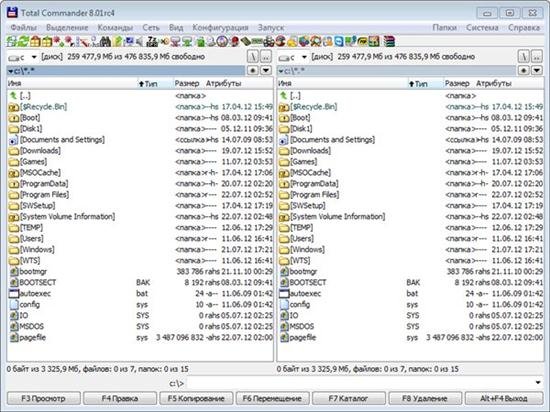Image resolution: width=550 pixels, height=412 pixels.
Task: Open the Запуск menu
Action: (271, 27)
